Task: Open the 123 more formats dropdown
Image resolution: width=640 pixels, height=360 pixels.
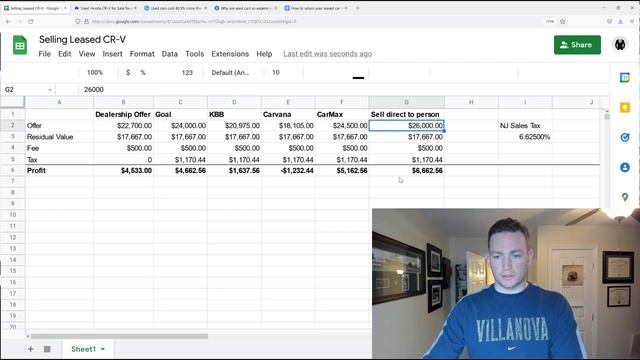Action: [x=187, y=72]
